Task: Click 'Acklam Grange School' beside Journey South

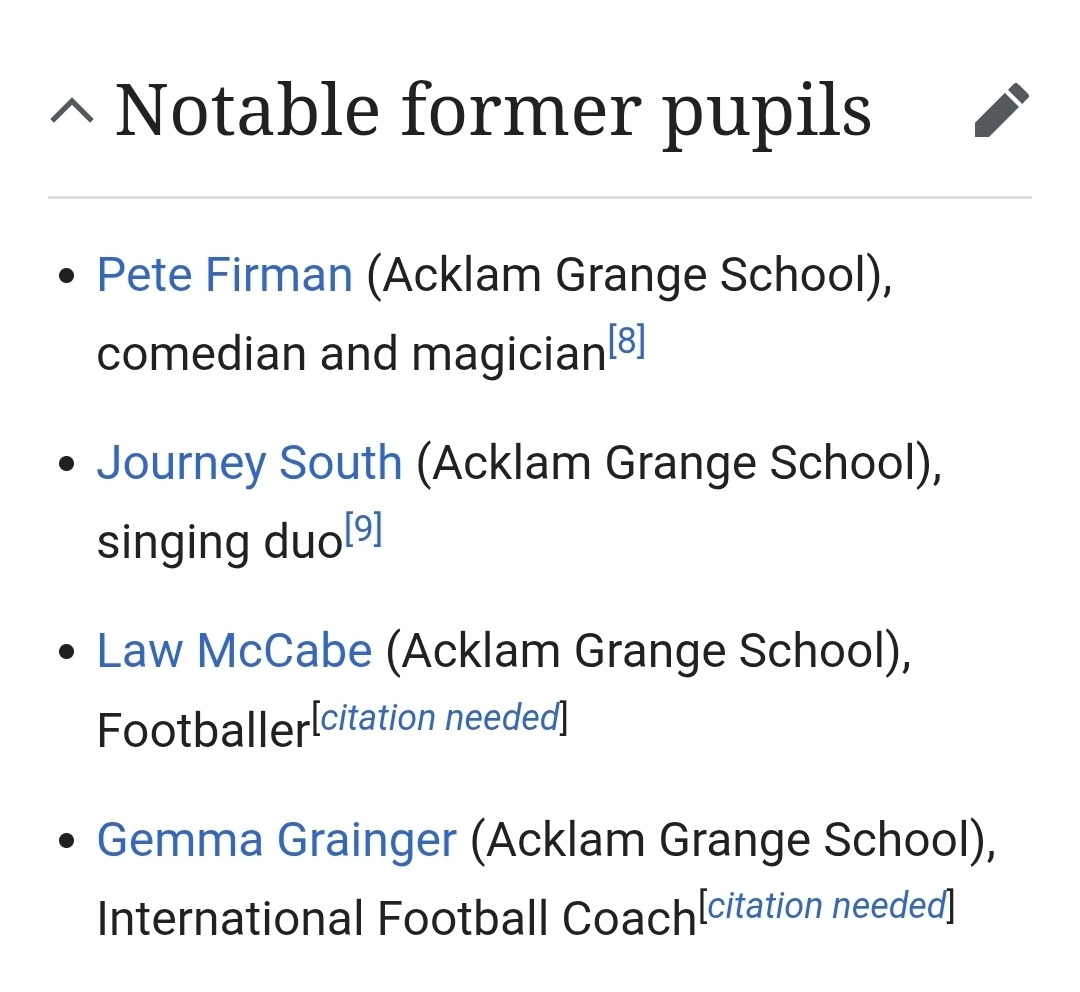Action: pos(679,463)
